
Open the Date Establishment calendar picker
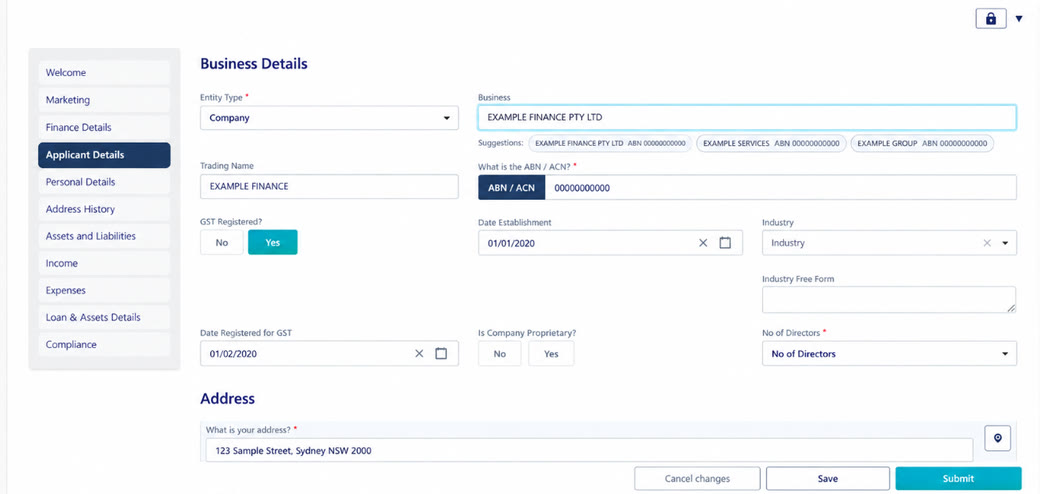pos(725,243)
